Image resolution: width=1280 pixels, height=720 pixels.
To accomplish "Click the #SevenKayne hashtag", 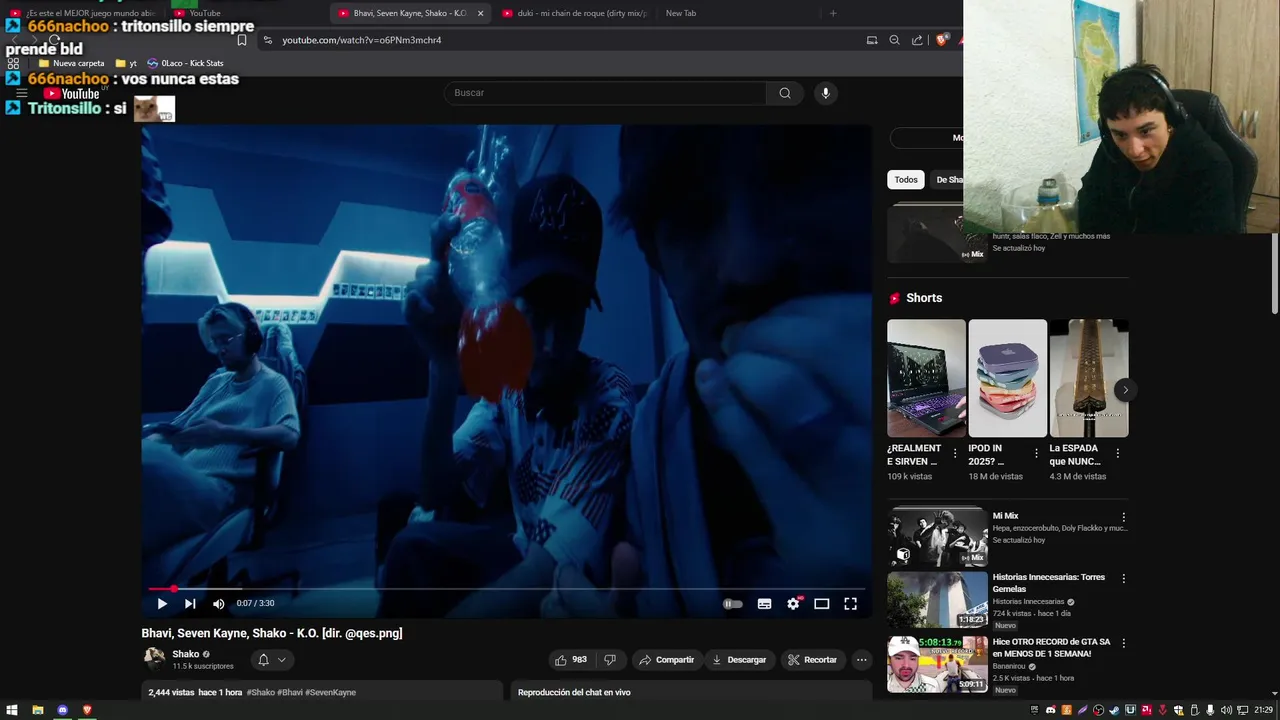I will 330,692.
